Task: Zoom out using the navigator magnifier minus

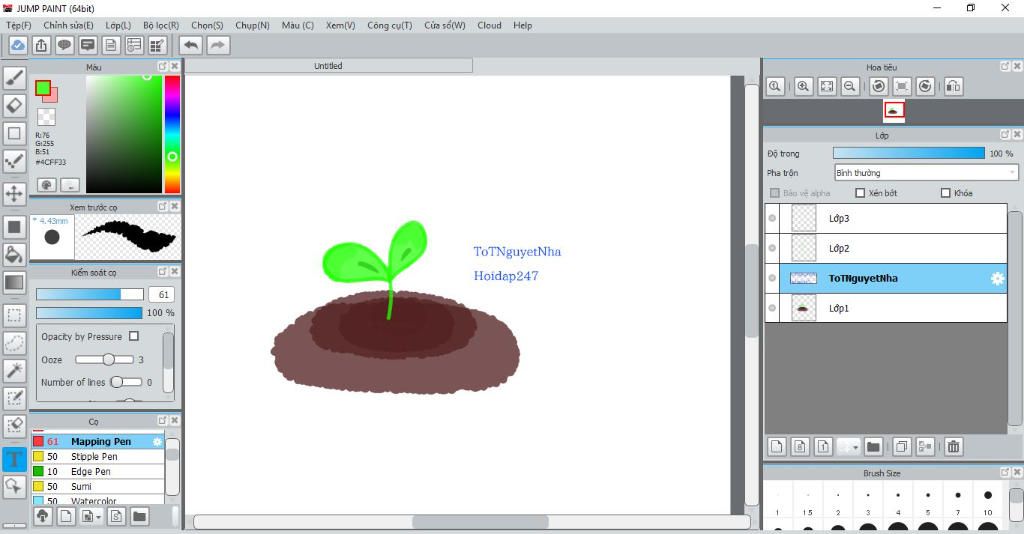Action: 850,86
